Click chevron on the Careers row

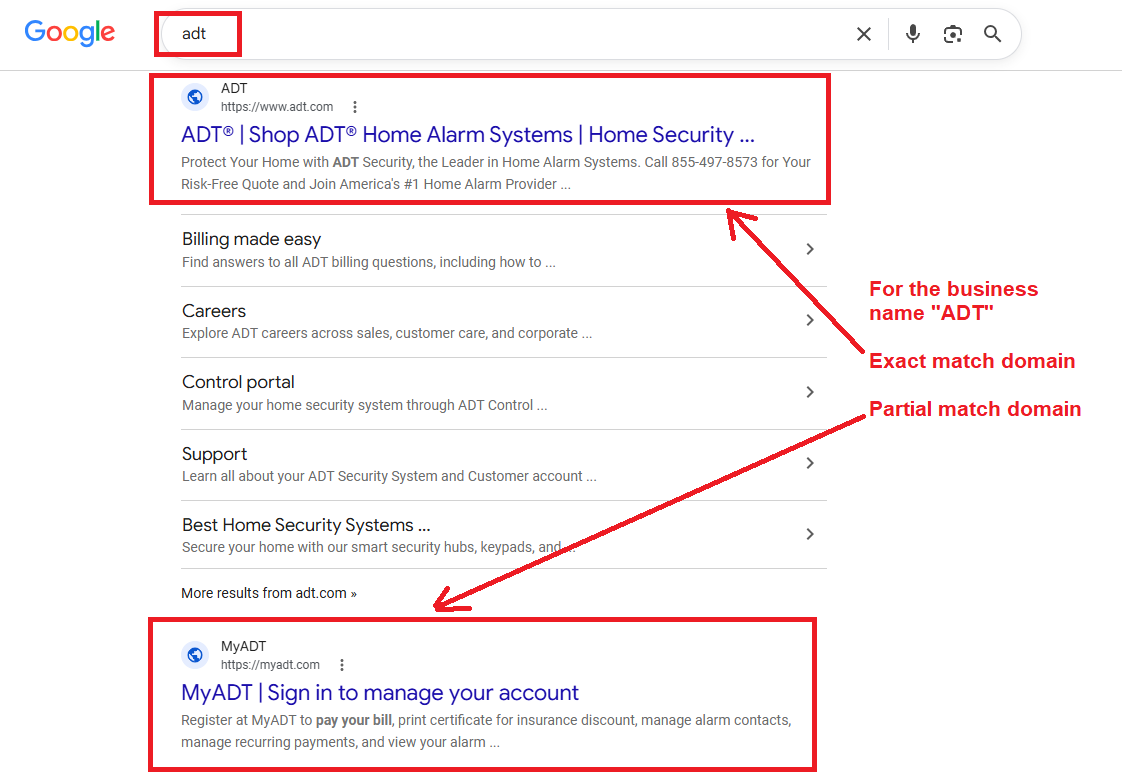point(810,320)
